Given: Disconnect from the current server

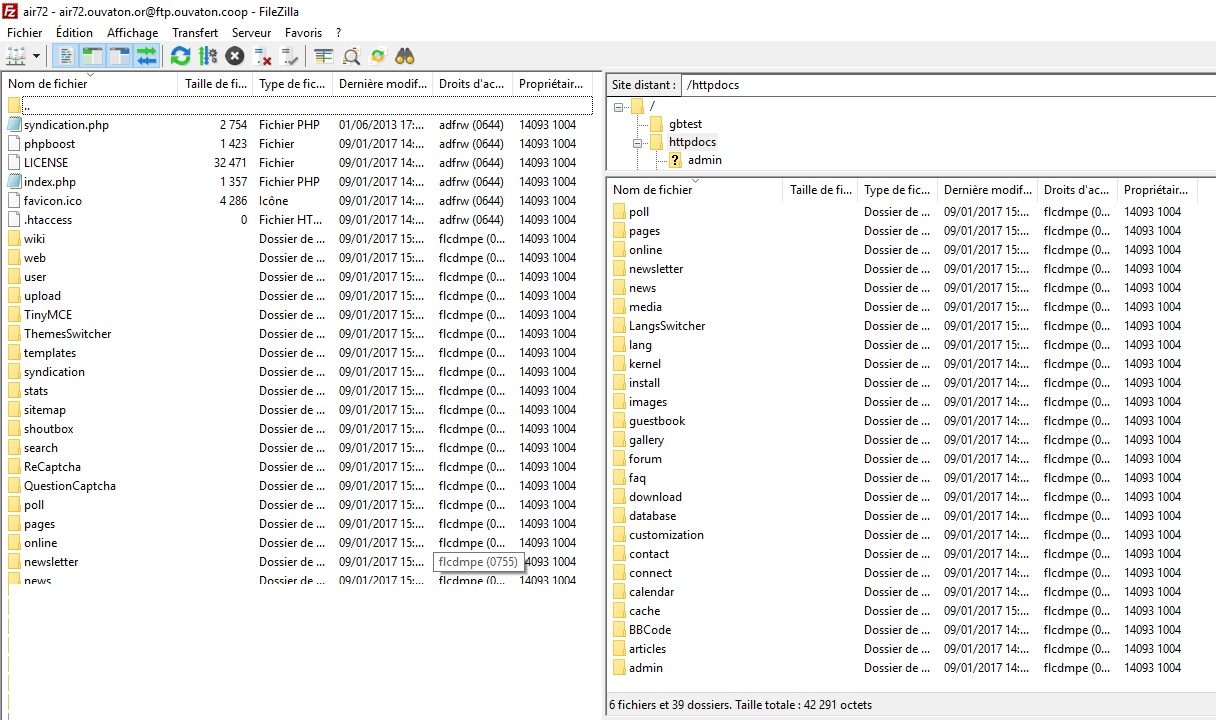Looking at the screenshot, I should [263, 56].
